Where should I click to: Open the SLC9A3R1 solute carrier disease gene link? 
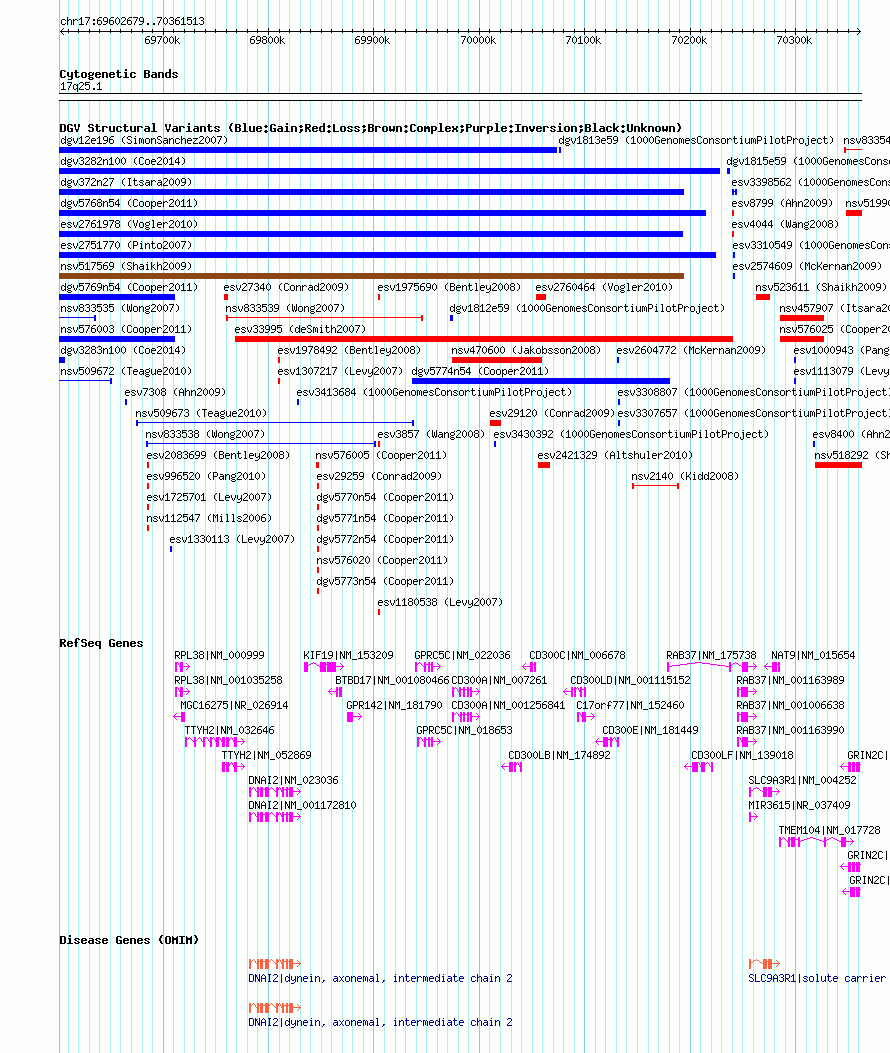point(817,978)
